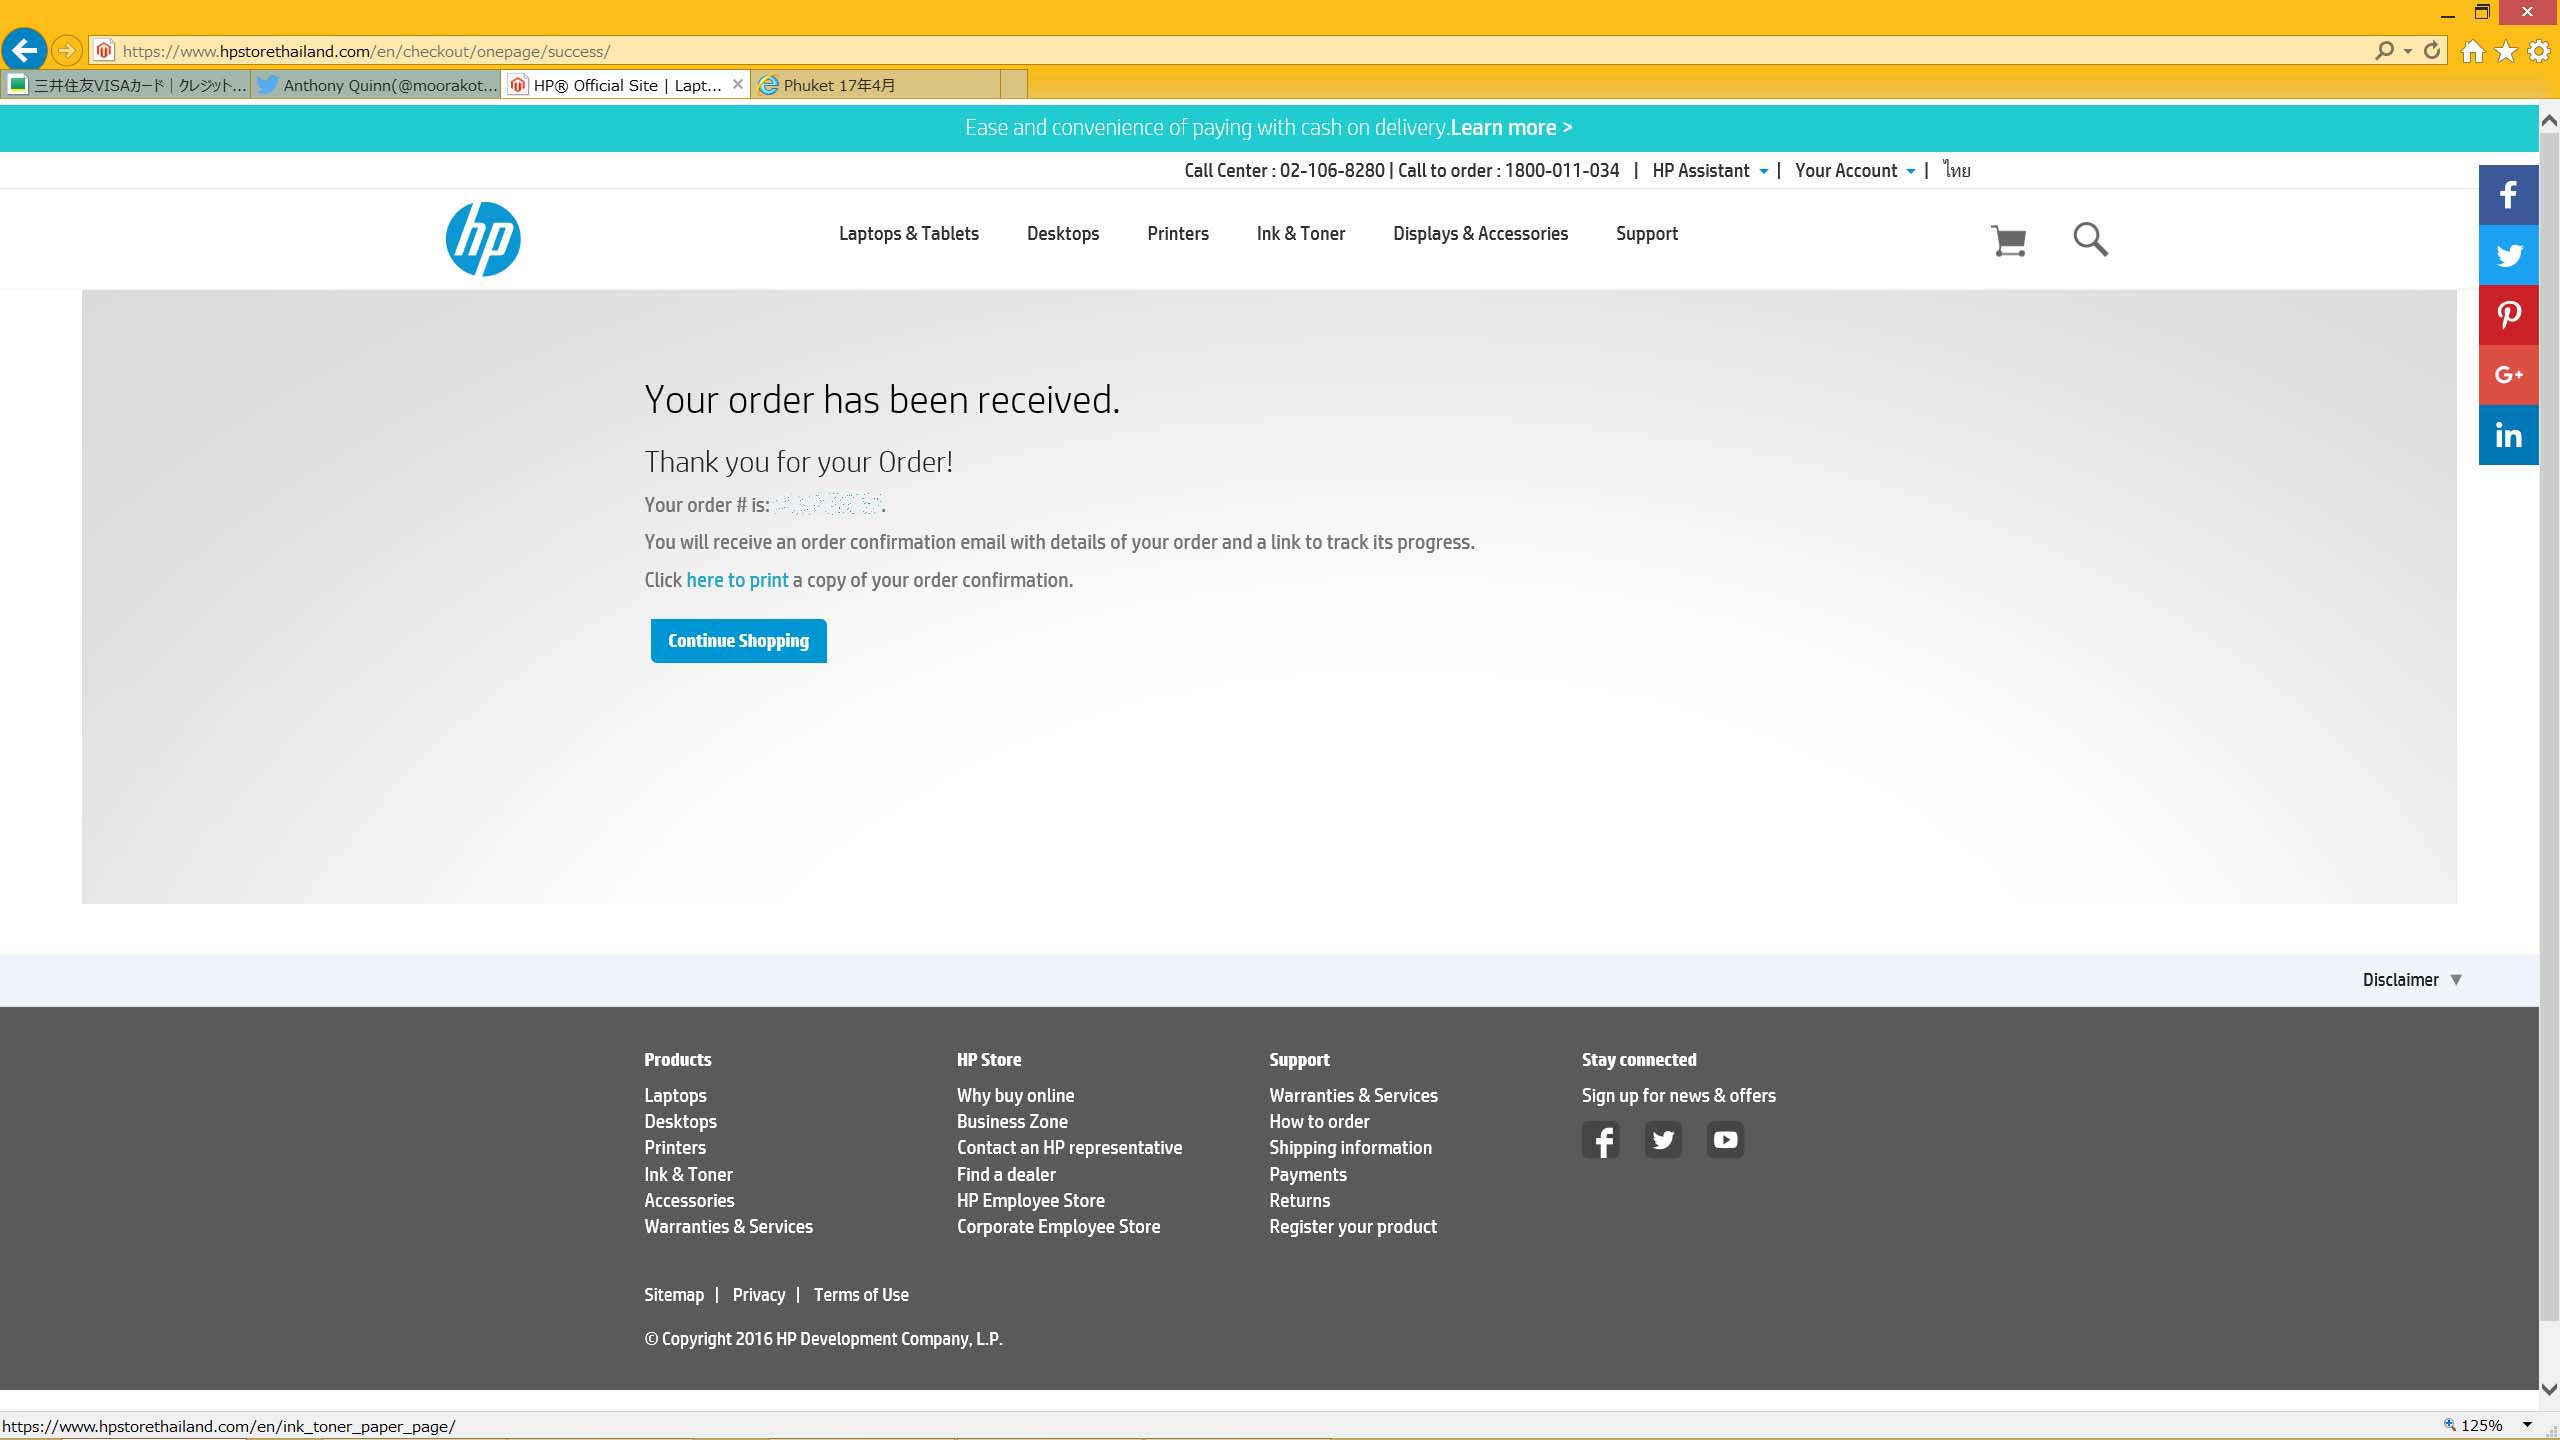Close the HP Official Site tab

738,84
